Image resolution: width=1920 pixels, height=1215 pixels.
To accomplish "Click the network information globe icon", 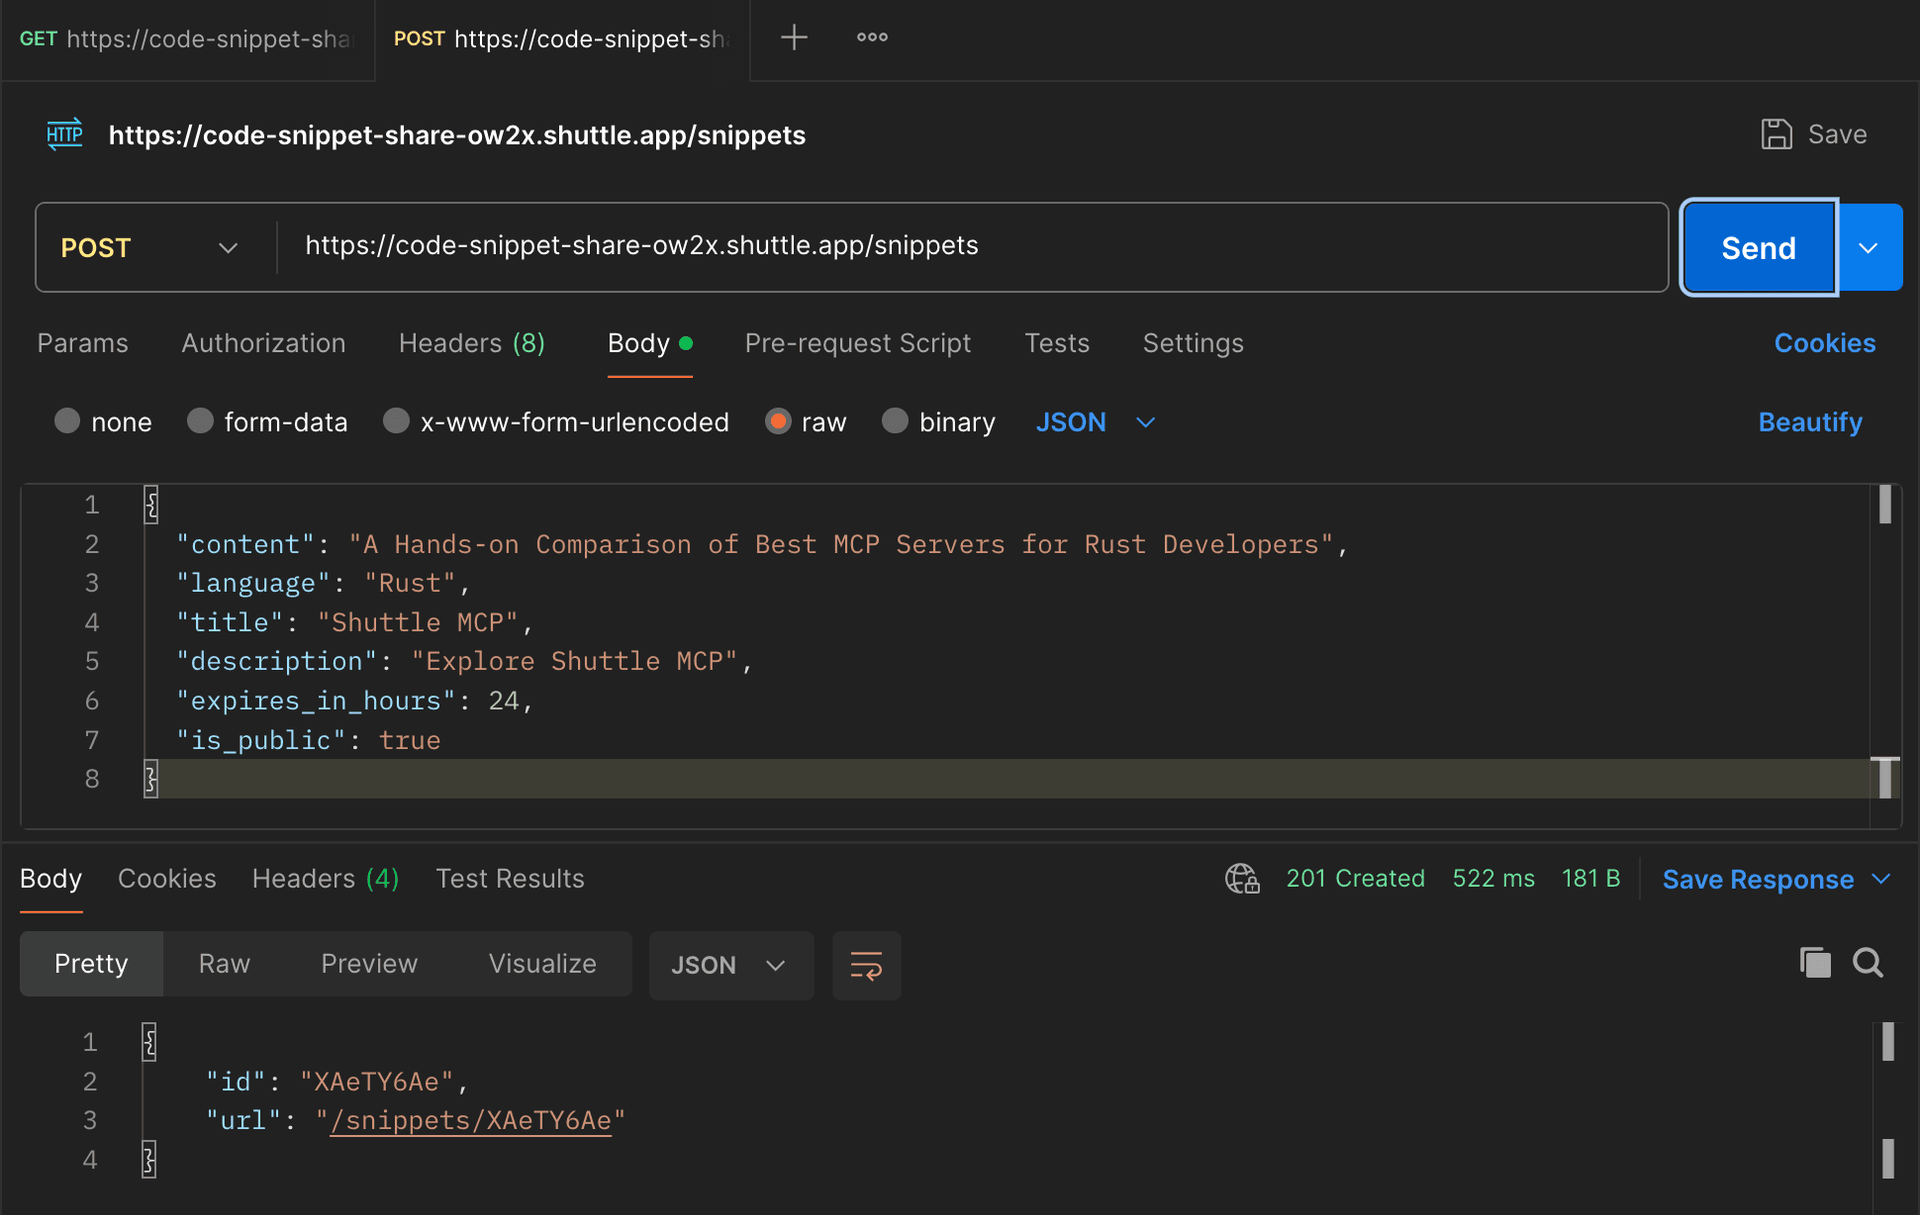I will (1241, 879).
